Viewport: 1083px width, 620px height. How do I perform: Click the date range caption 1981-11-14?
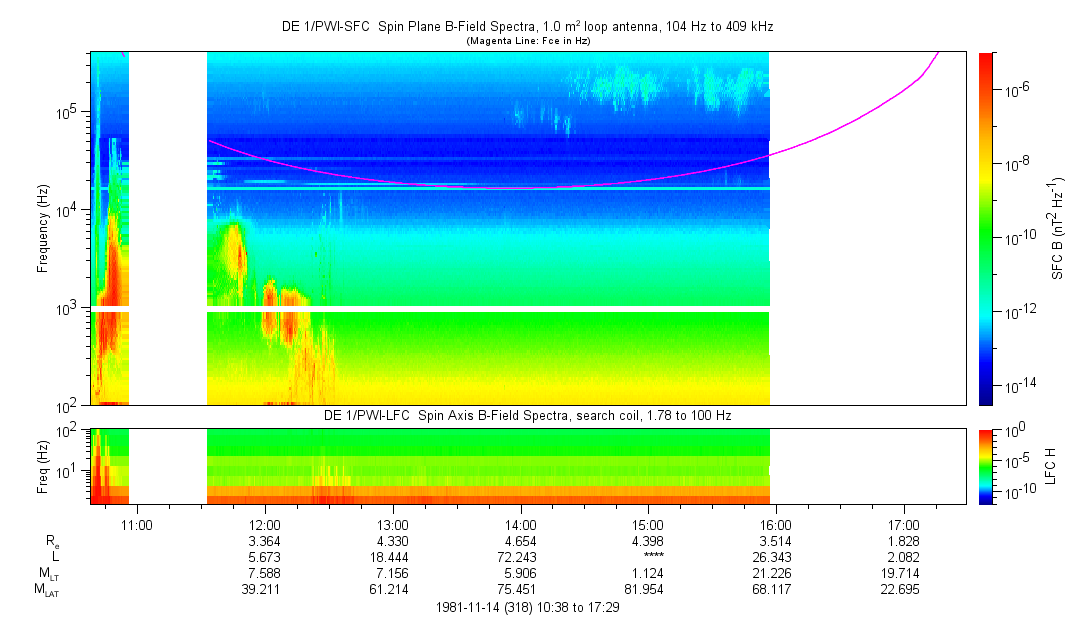527,607
